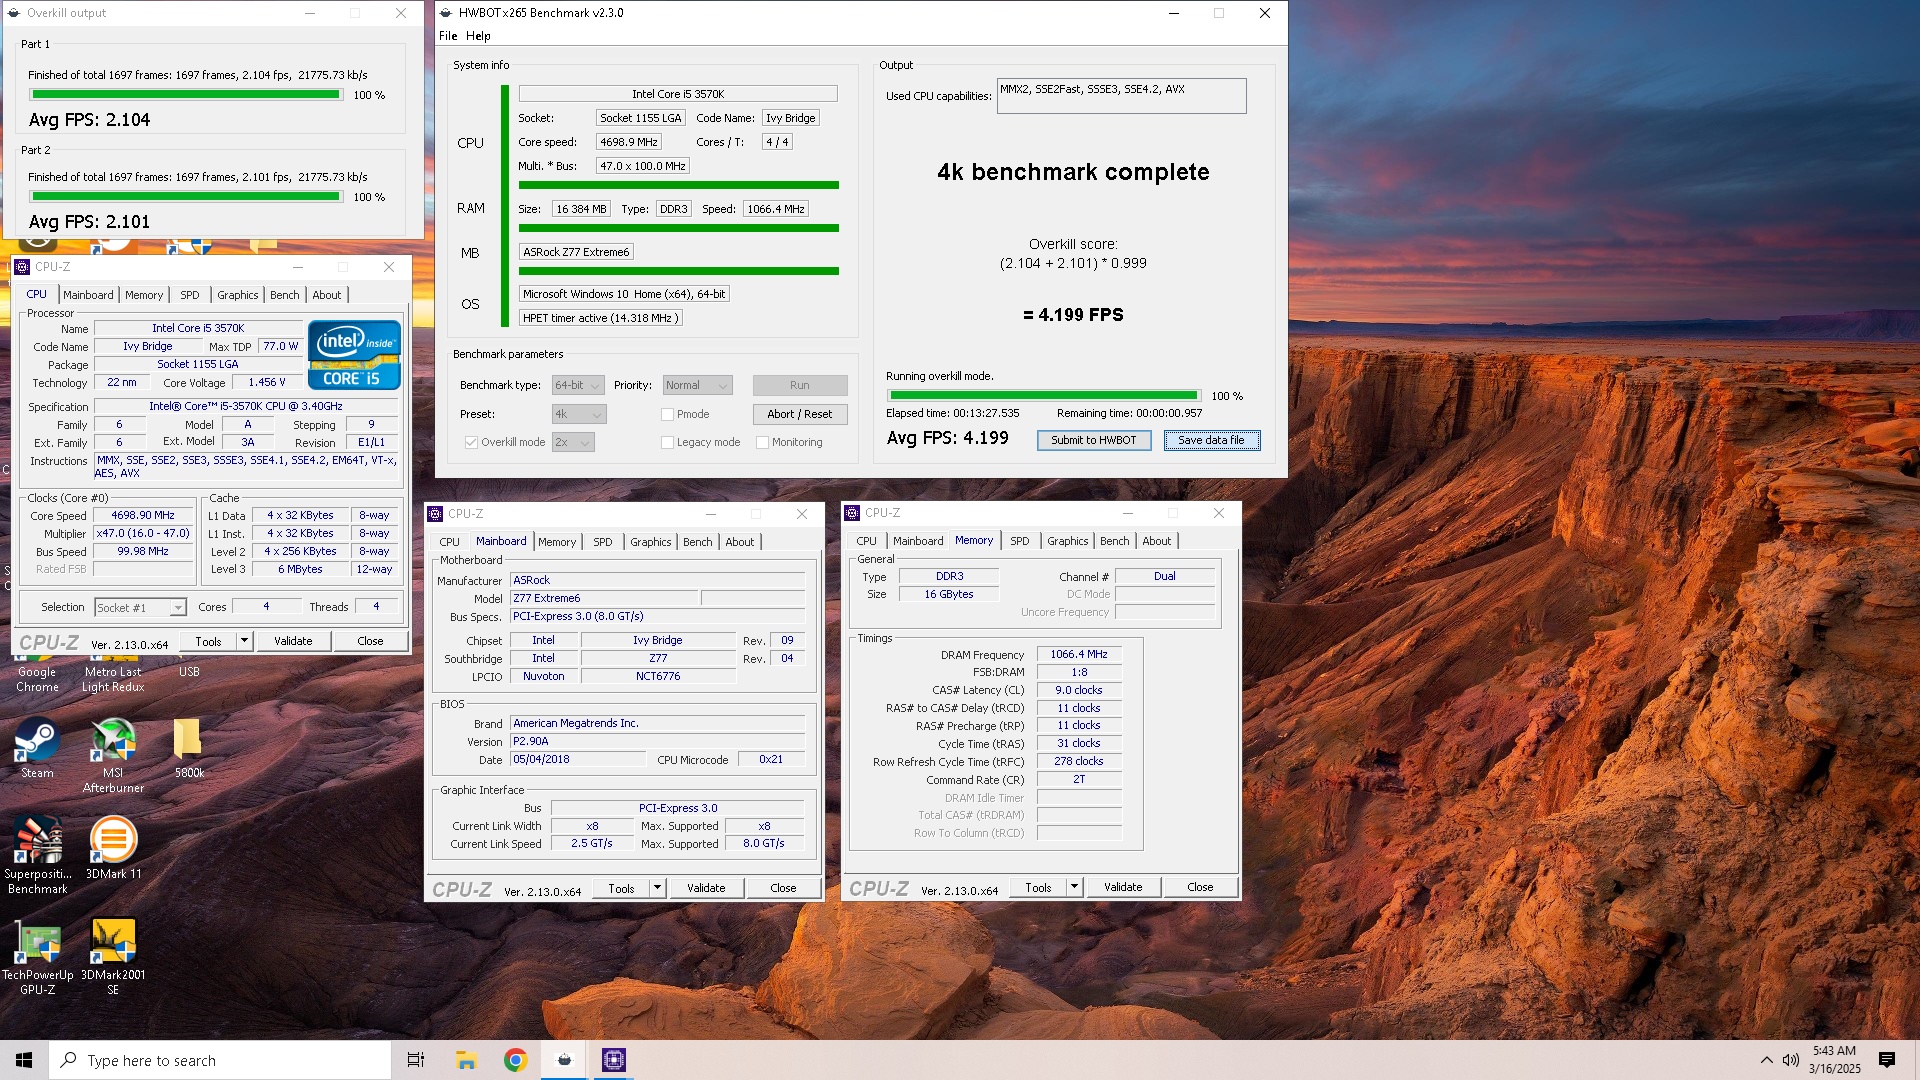The width and height of the screenshot is (1920, 1080).
Task: Click Abort / Reset button
Action: point(799,414)
